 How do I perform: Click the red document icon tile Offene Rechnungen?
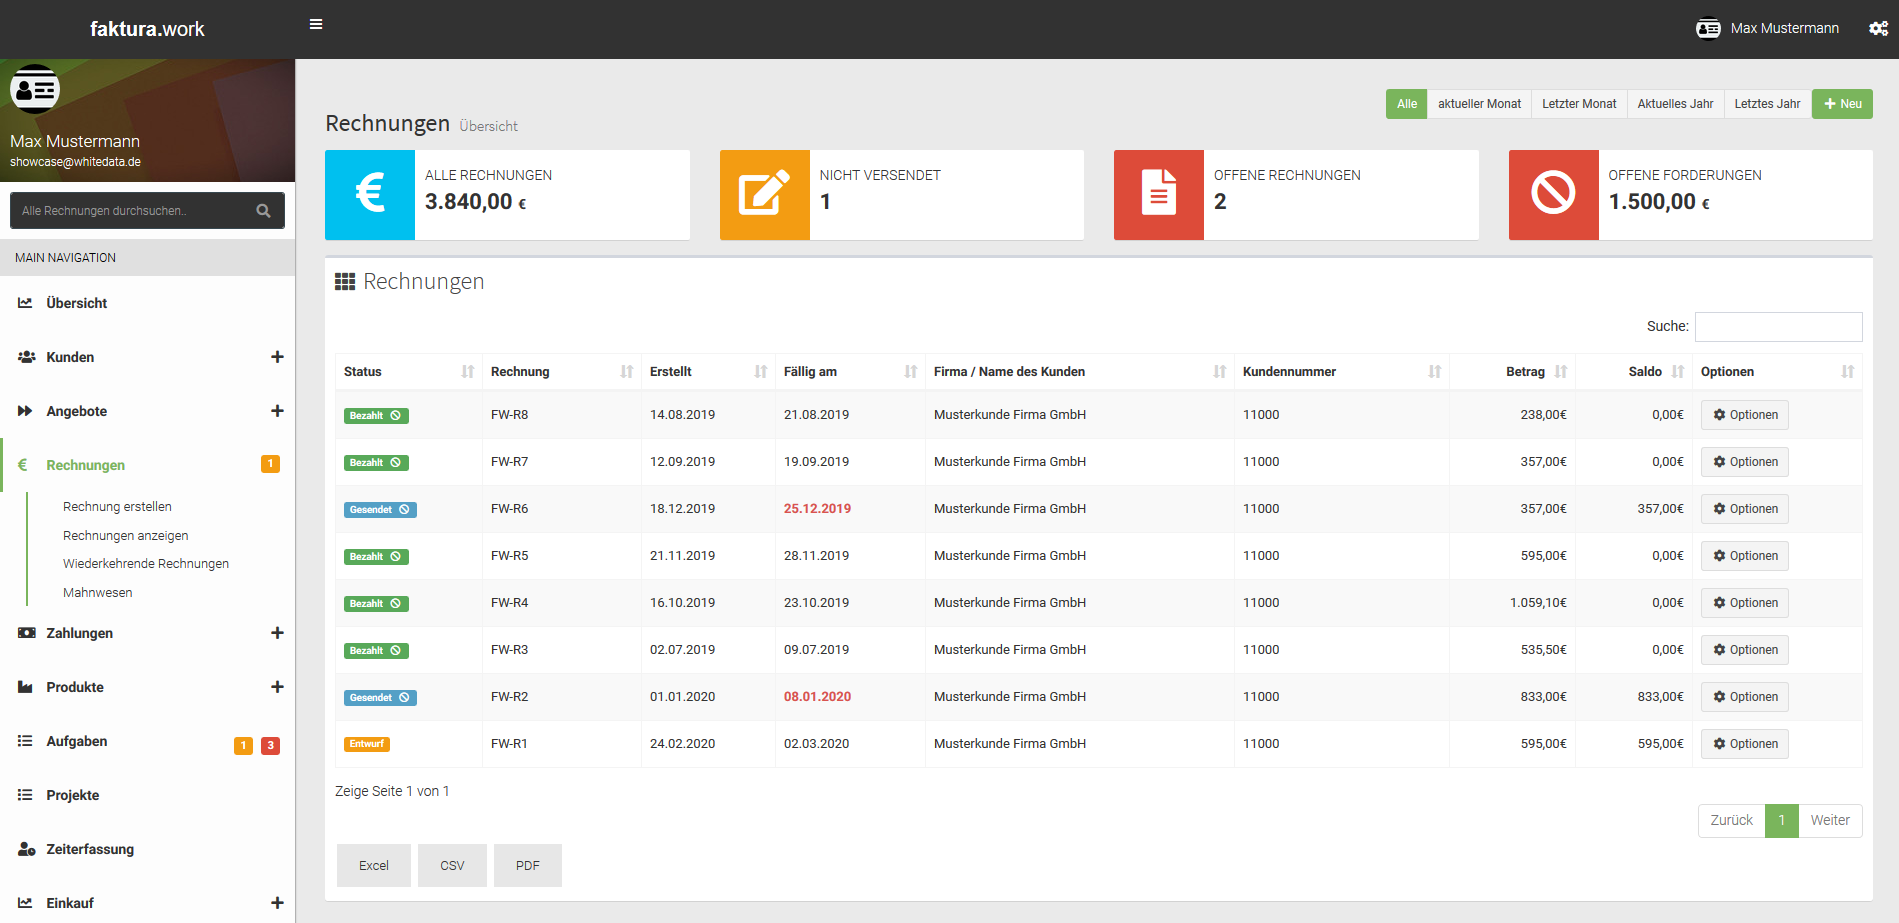(x=1159, y=195)
